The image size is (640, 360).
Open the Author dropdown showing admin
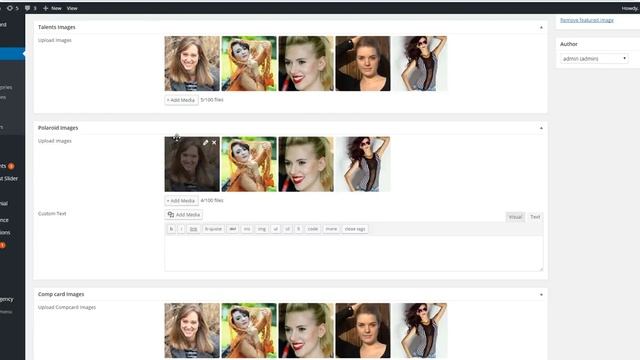click(594, 59)
